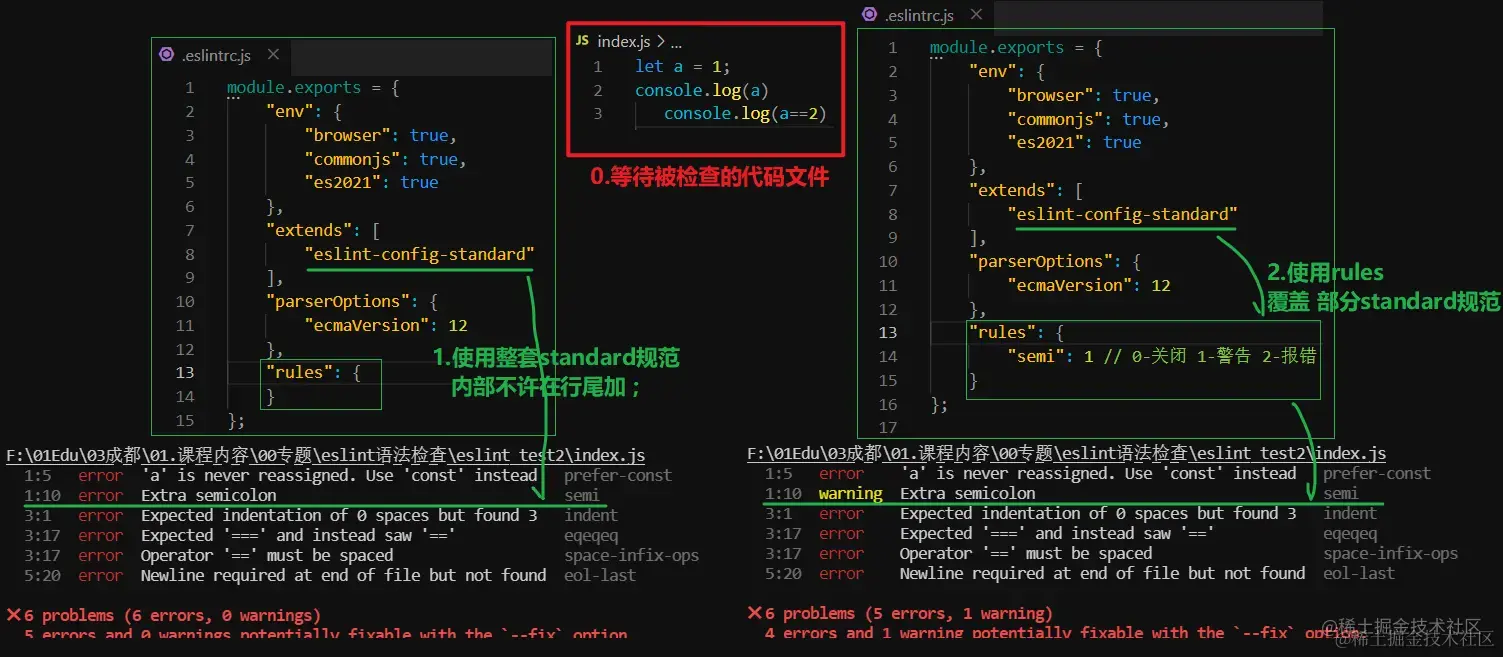Screen dimensions: 1503x657
Task: Click '"env": {' in right editor
Action: (1007, 71)
